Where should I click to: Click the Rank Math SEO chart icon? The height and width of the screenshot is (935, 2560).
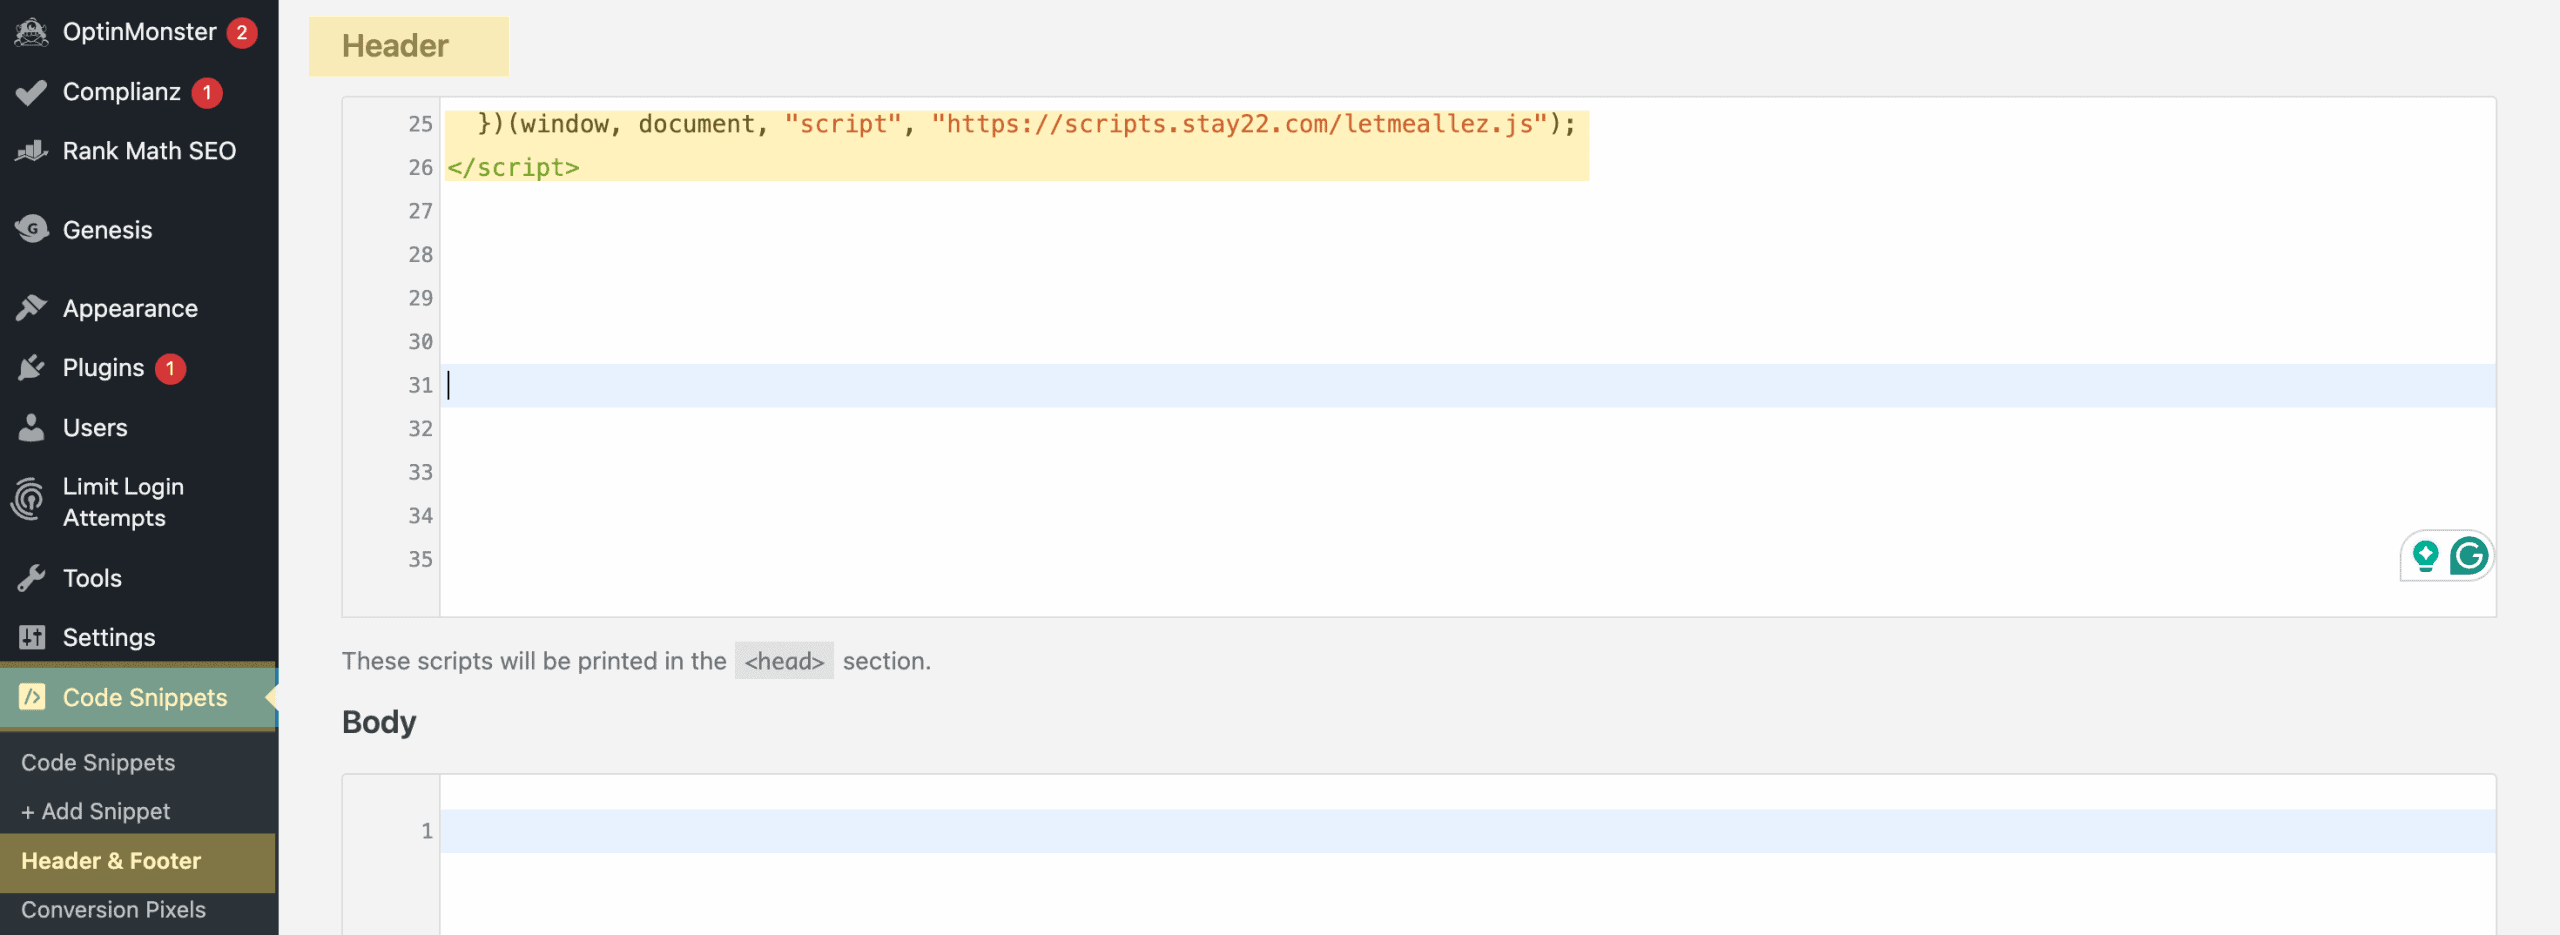pos(31,151)
